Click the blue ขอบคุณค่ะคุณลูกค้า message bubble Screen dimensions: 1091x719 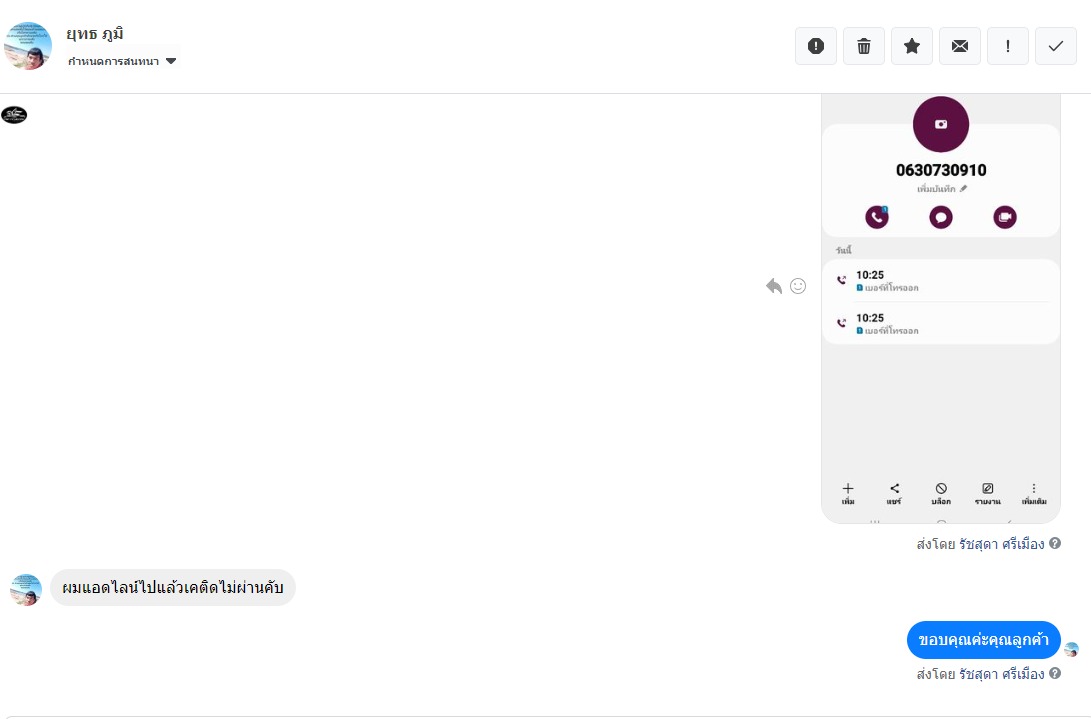point(983,640)
